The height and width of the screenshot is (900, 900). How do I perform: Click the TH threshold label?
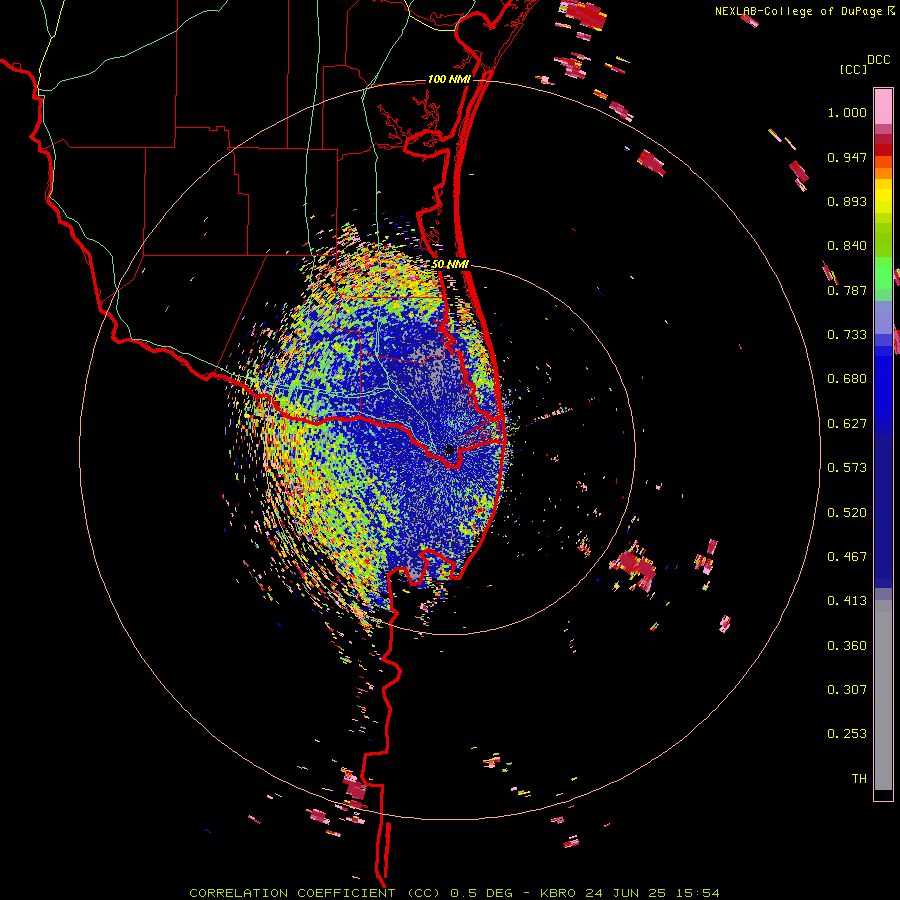859,779
